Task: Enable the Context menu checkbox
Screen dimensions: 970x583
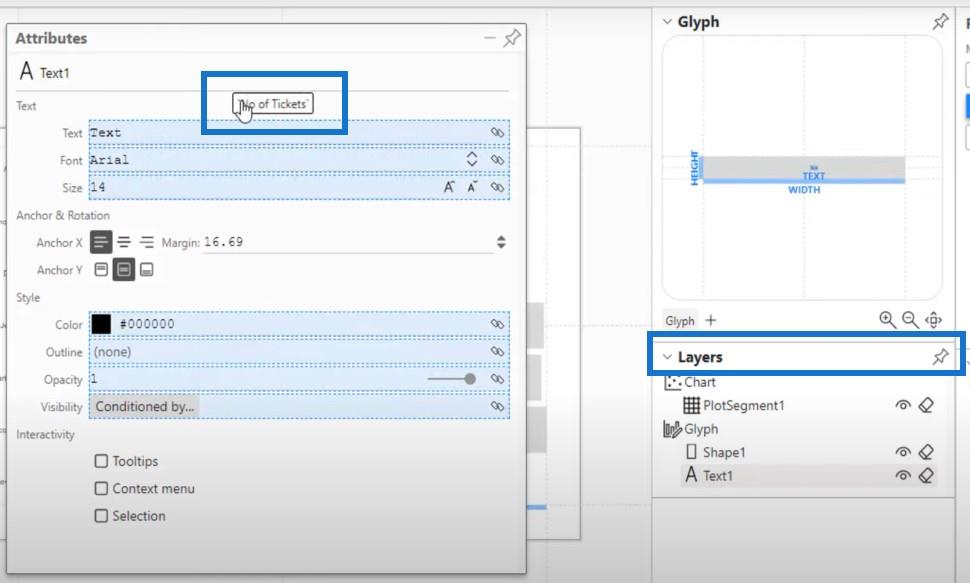Action: pos(101,488)
